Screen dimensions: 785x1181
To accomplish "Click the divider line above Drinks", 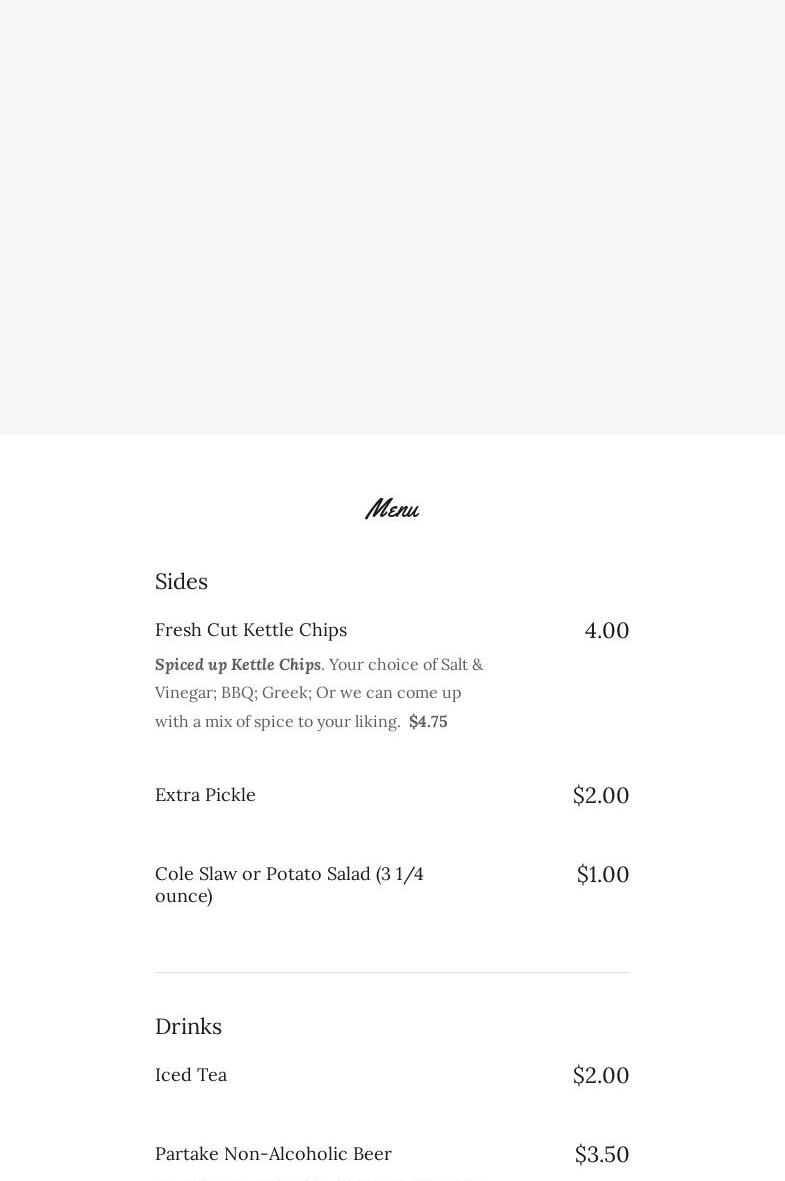I will pyautogui.click(x=392, y=972).
